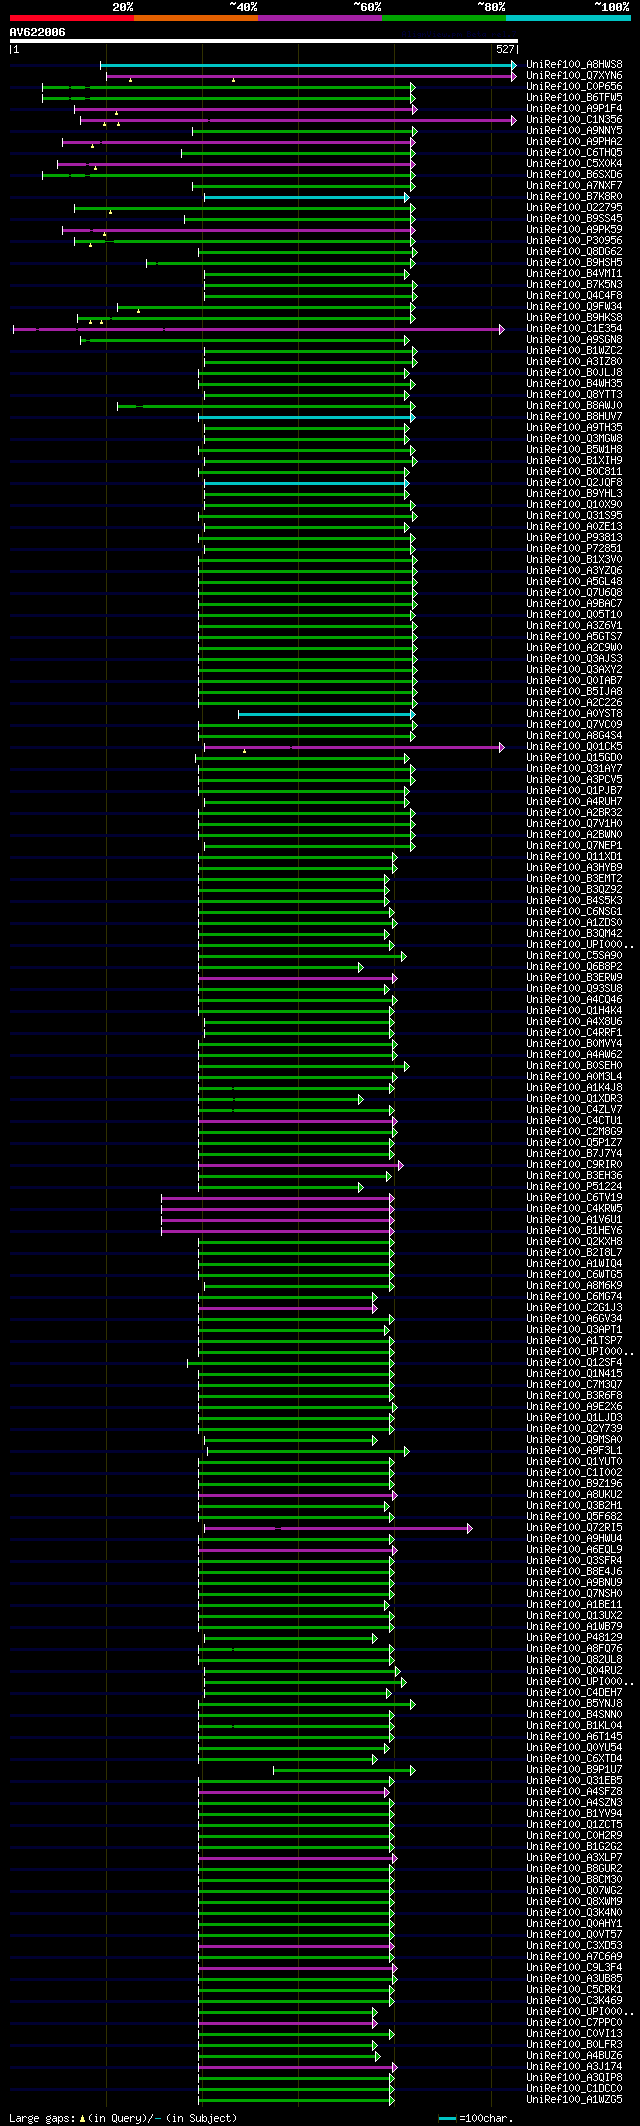The image size is (640, 2126).
Task: Click the UniRef100_Q9FW34 label
Action: pyautogui.click(x=574, y=307)
